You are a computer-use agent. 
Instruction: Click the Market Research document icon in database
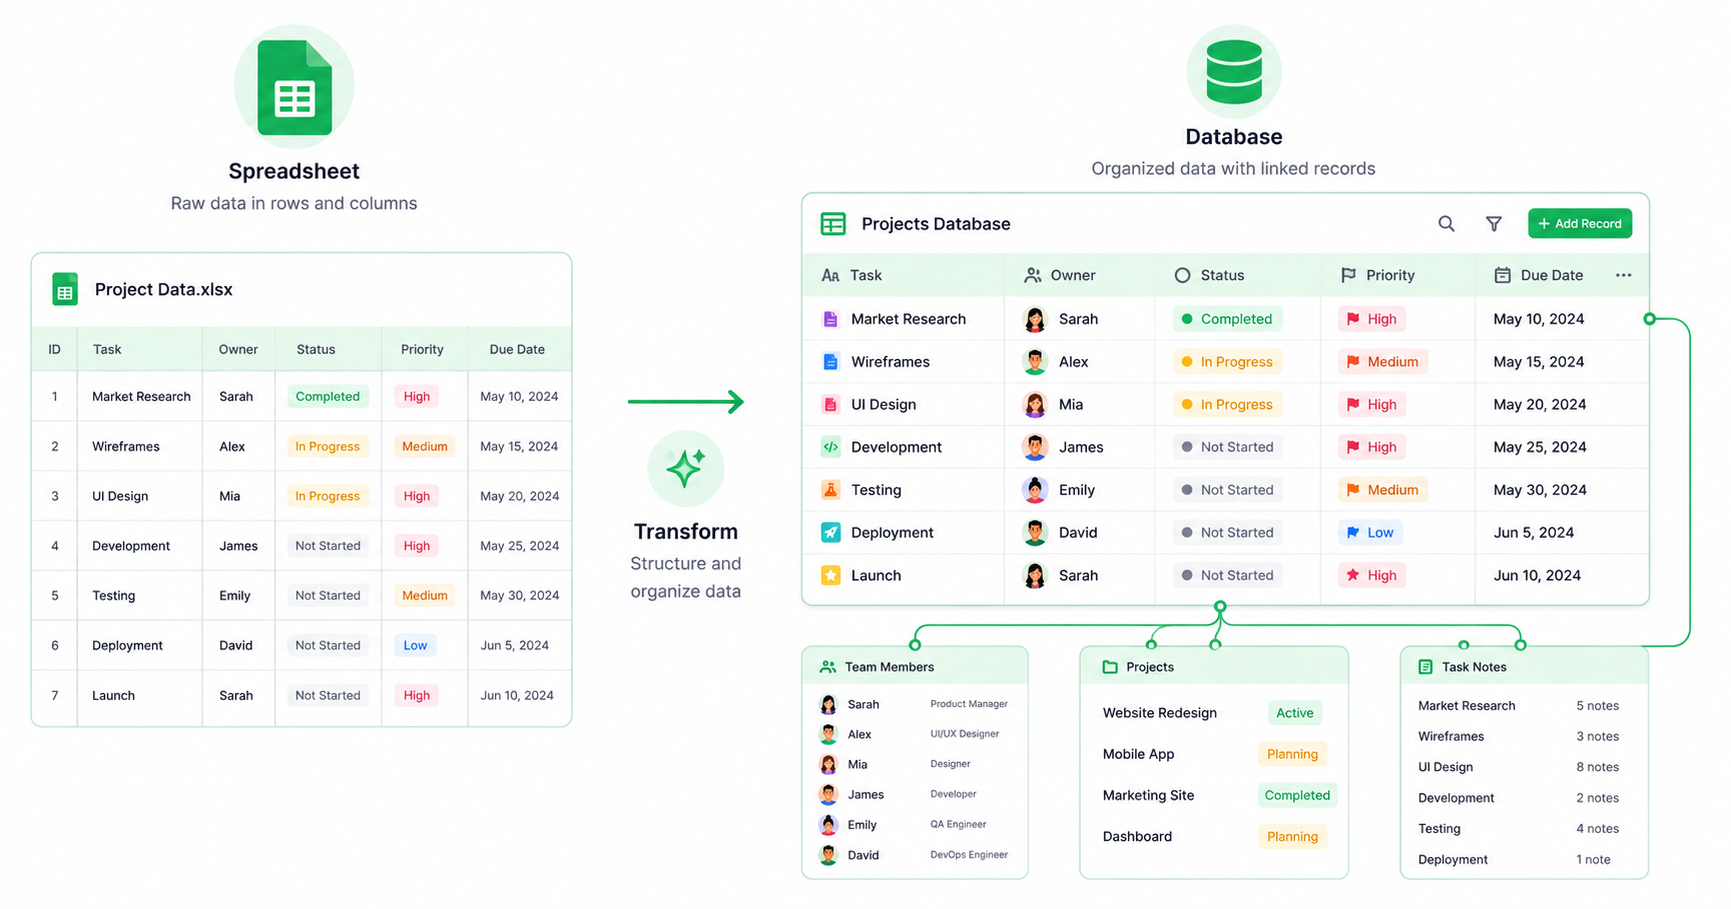pos(830,319)
